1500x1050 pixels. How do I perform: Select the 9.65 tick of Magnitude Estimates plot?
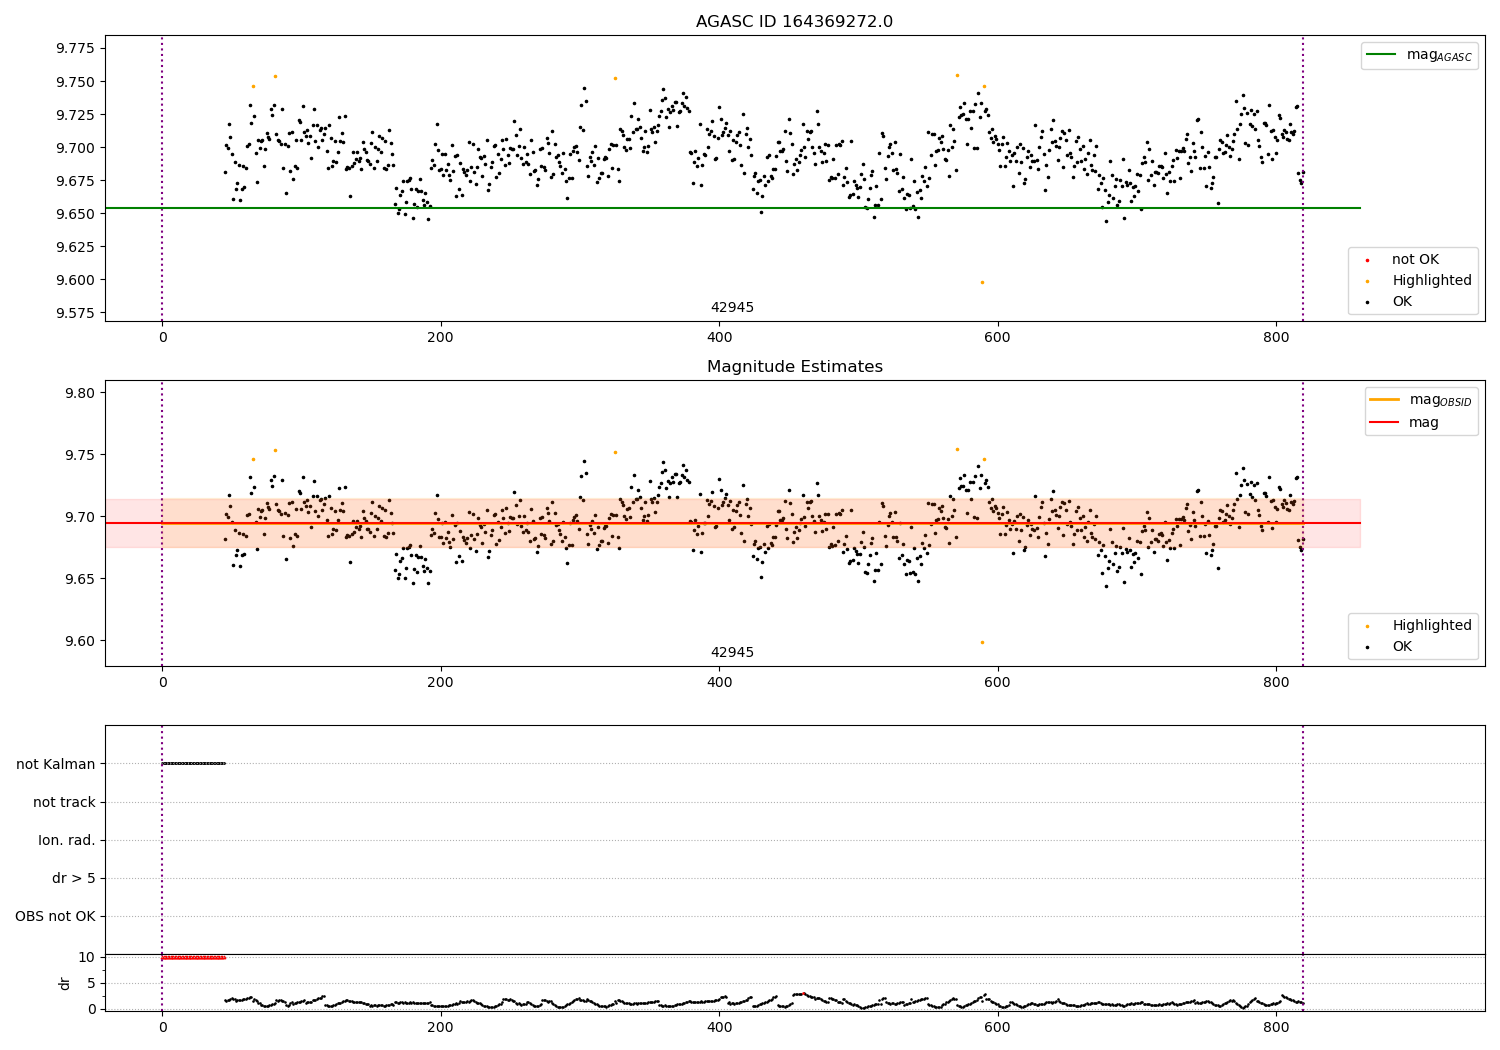coord(79,579)
